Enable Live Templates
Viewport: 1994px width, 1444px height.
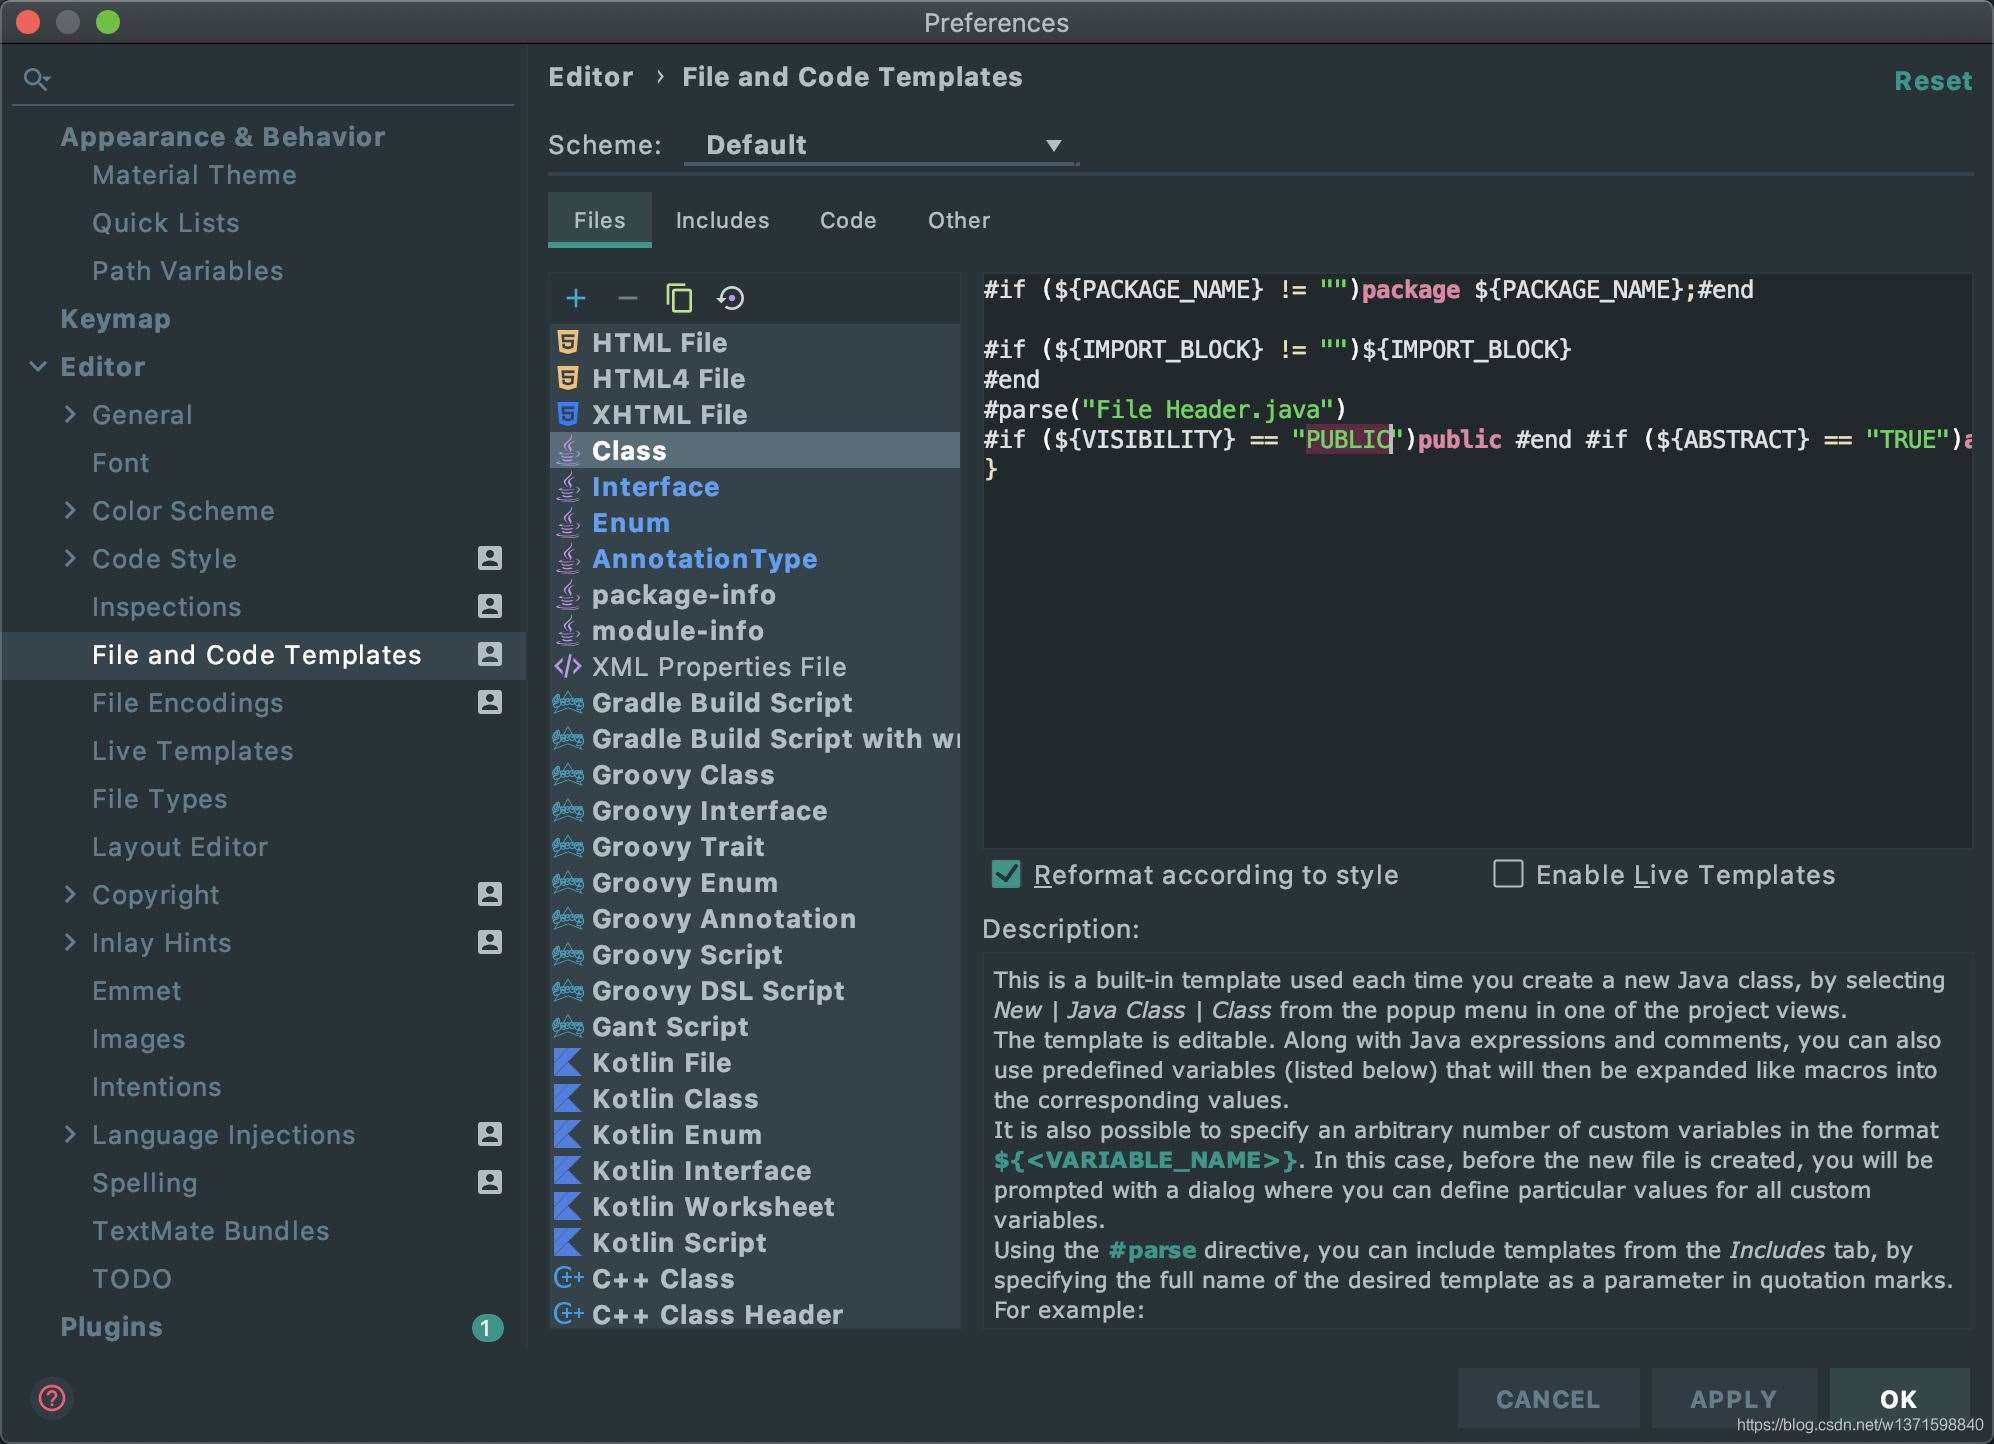1508,875
